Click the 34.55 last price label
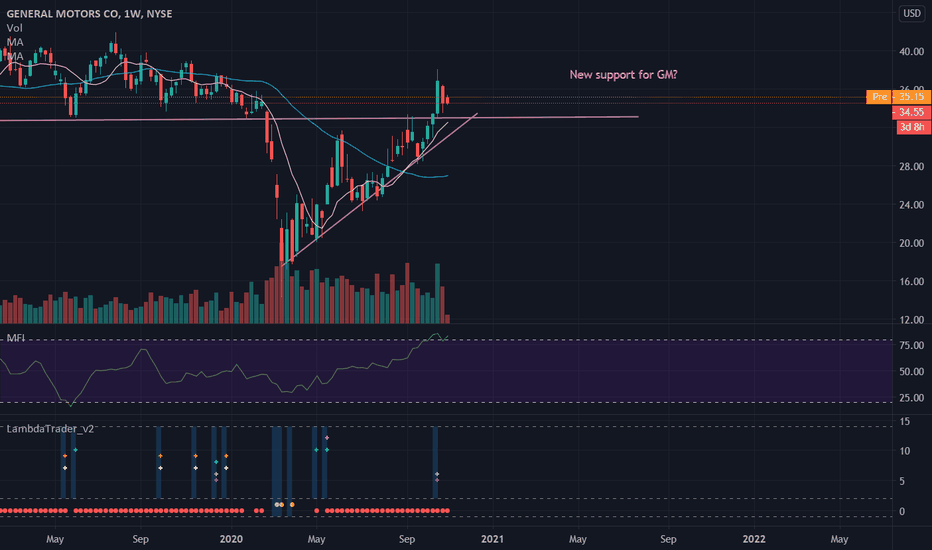 pos(911,112)
